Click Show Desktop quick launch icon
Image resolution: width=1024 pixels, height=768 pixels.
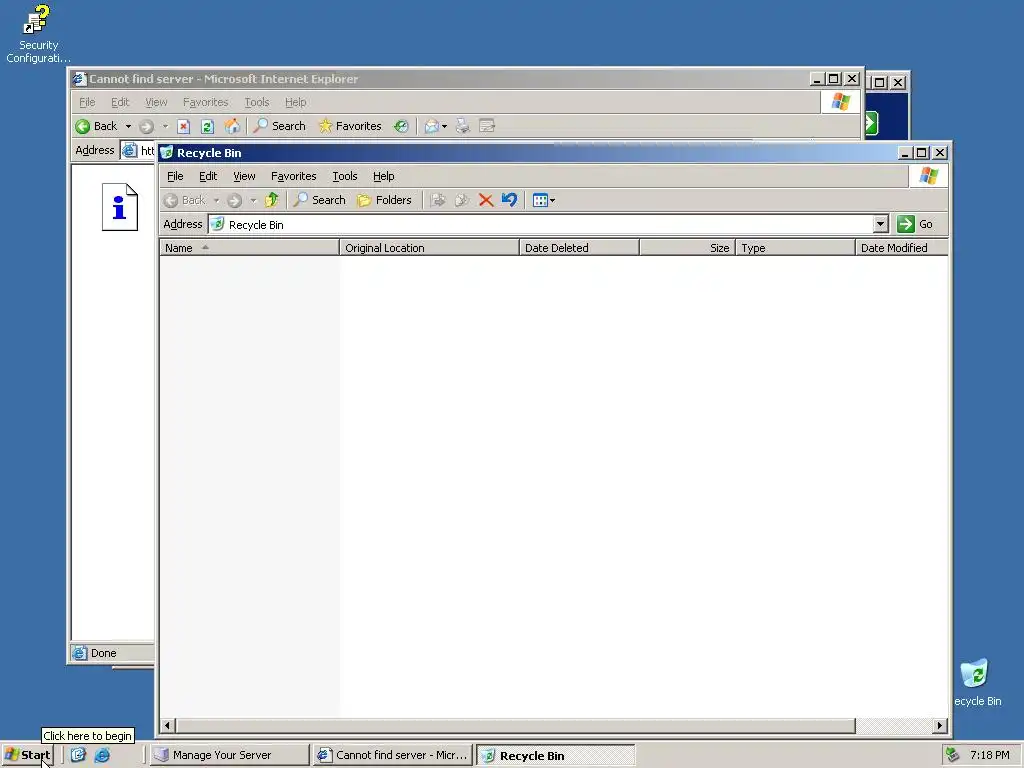78,755
